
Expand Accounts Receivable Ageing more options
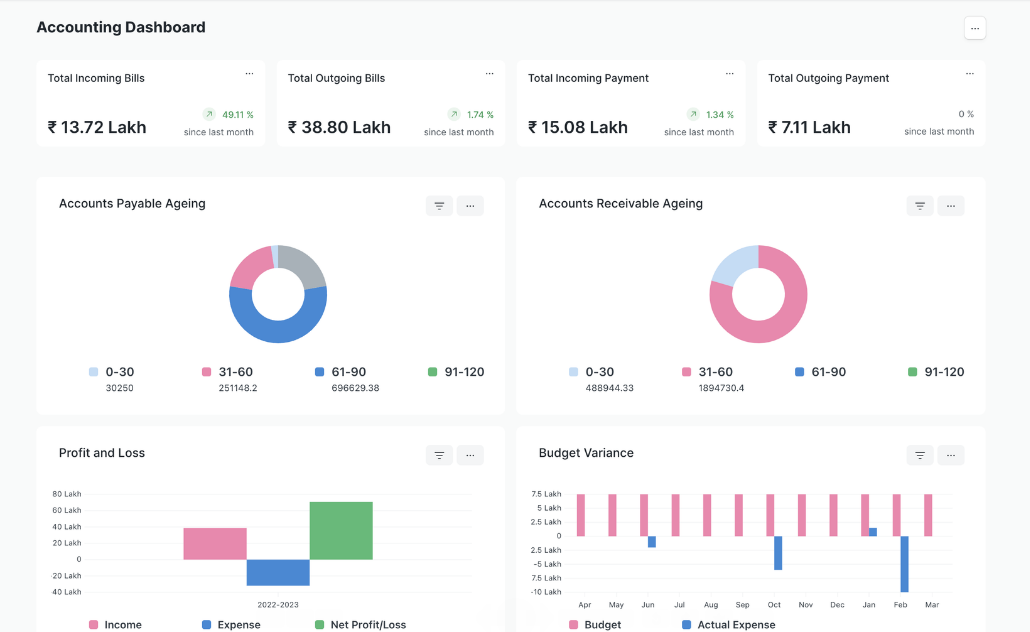point(951,206)
